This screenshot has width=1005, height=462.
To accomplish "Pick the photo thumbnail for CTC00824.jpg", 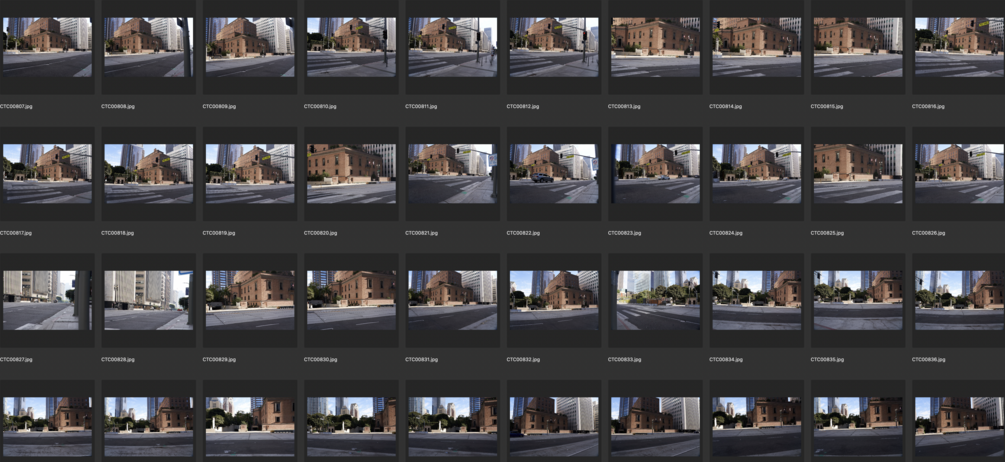I will tap(756, 174).
